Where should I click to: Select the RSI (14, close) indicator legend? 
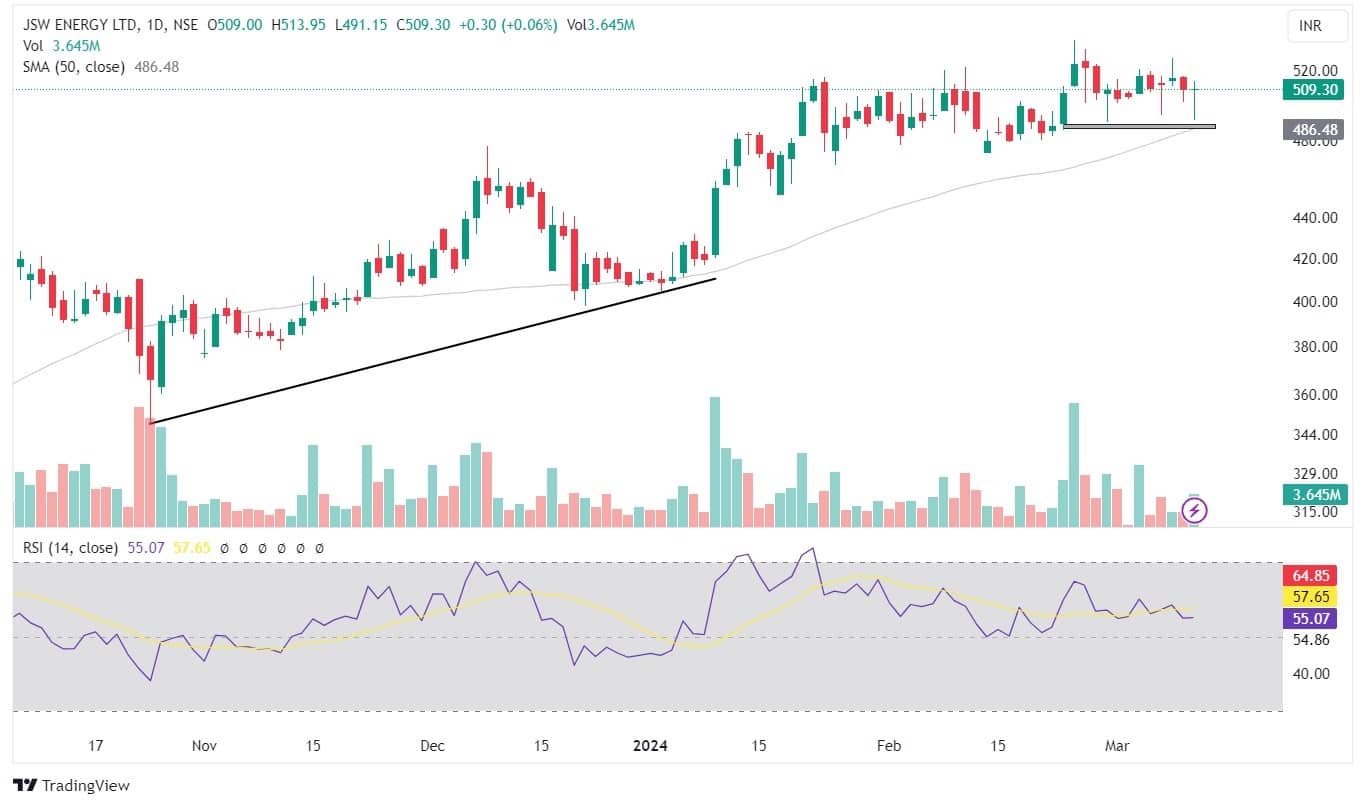click(67, 548)
